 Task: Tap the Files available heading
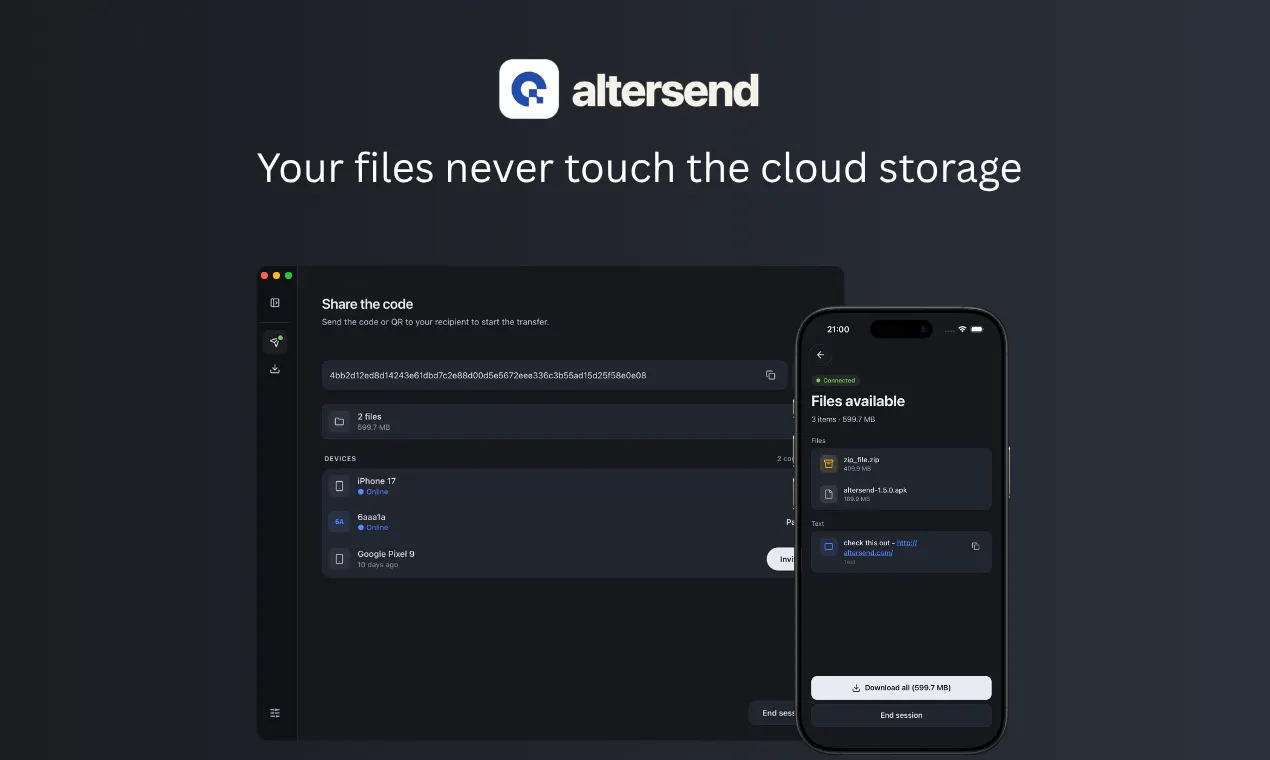coord(858,401)
